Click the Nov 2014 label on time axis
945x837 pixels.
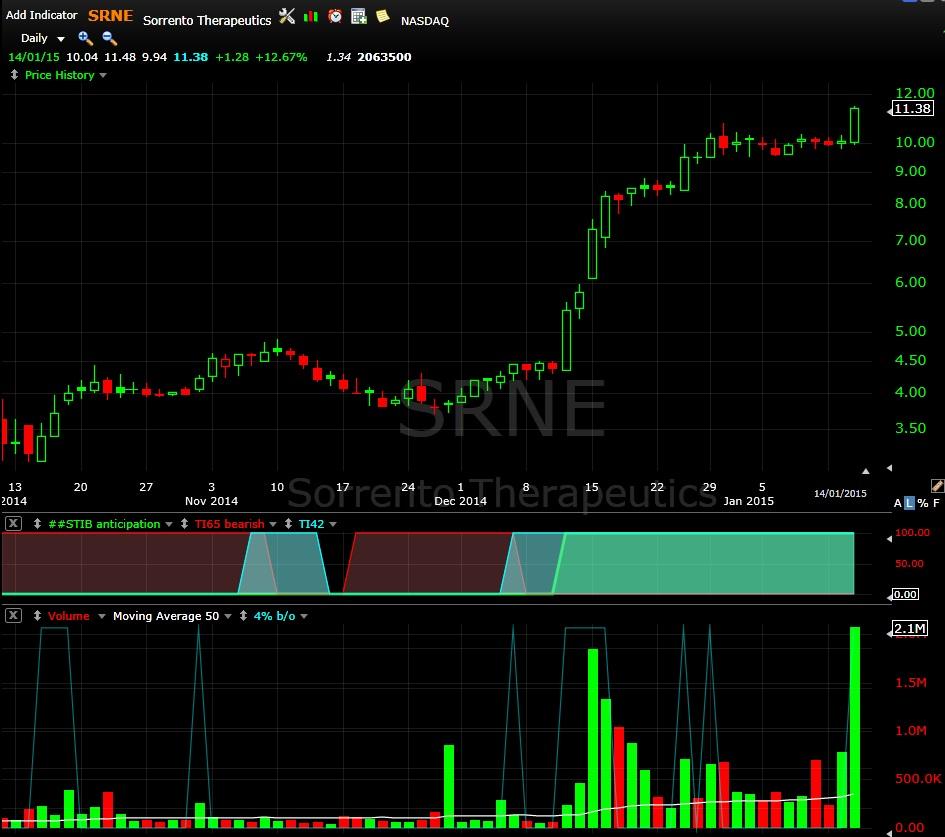pos(212,501)
